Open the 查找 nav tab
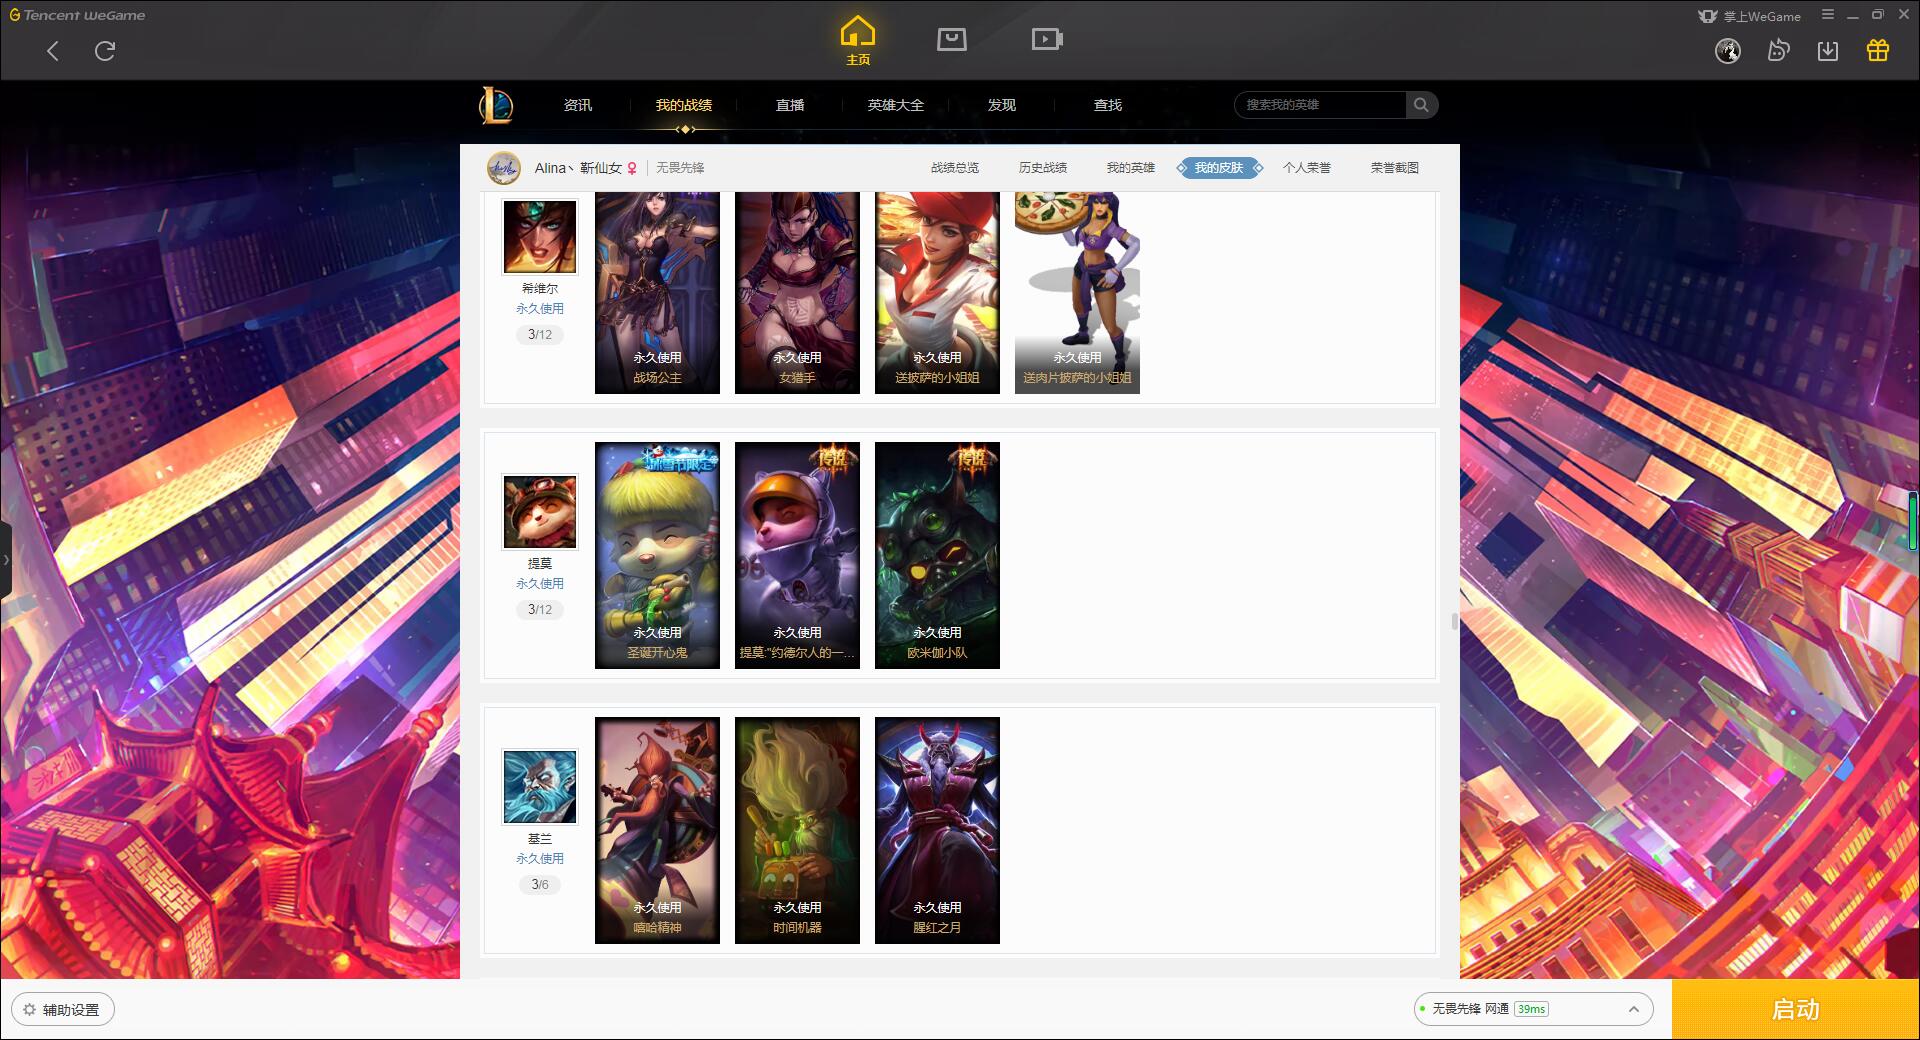1920x1040 pixels. pyautogui.click(x=1108, y=105)
